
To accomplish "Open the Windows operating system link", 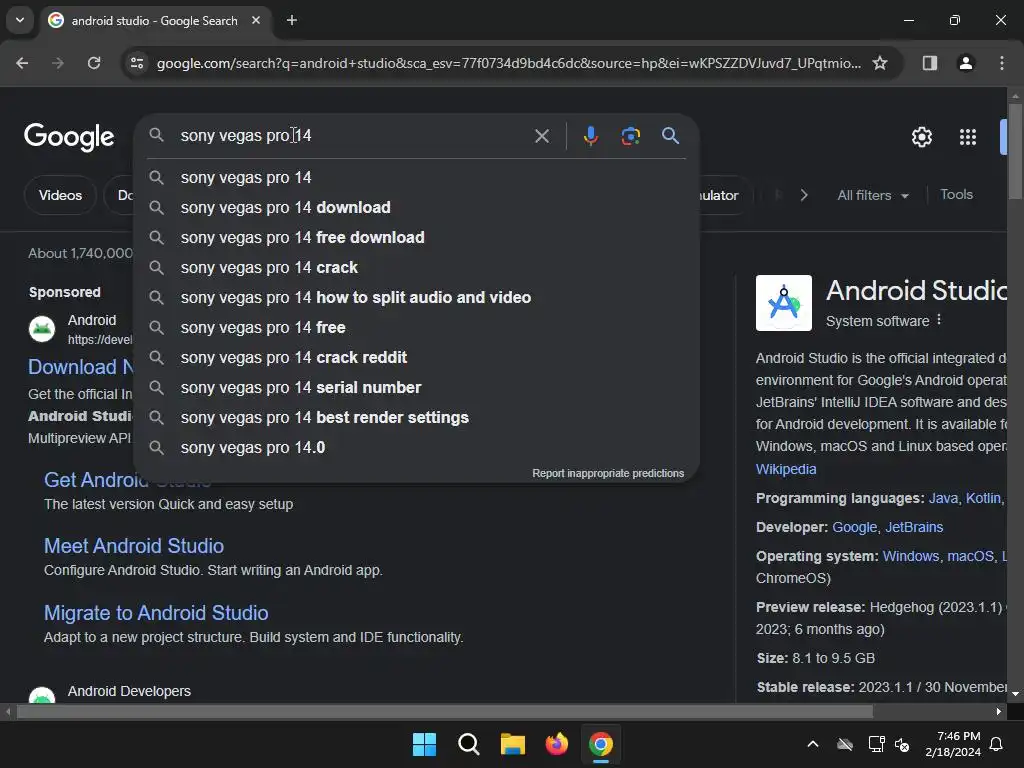I will (910, 556).
